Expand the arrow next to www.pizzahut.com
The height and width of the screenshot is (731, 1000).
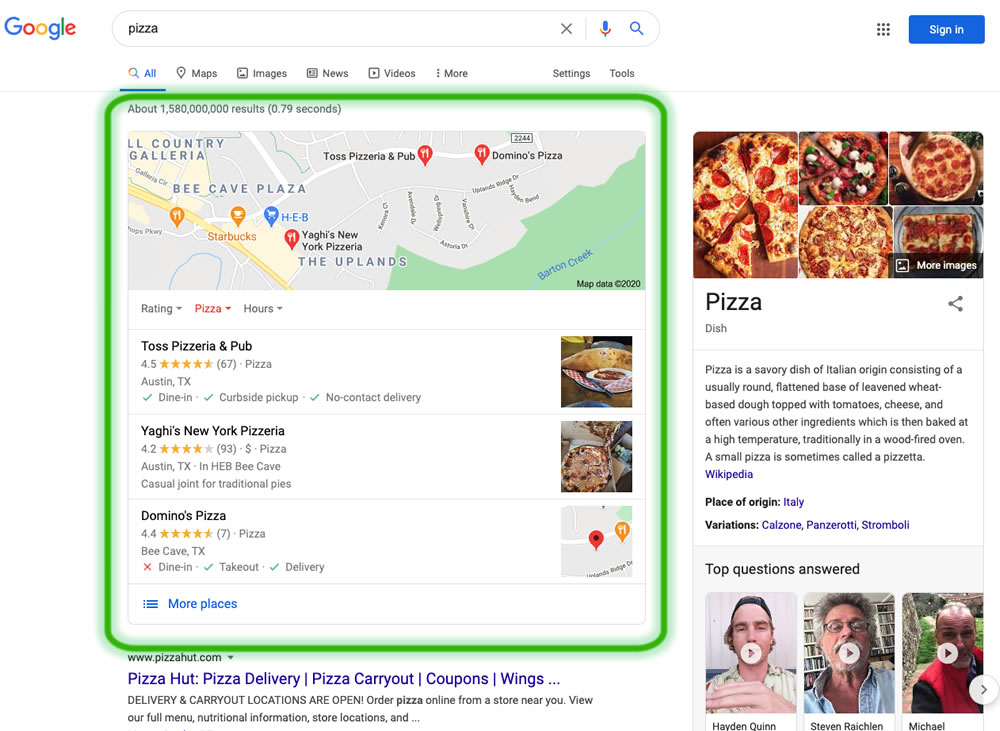(231, 658)
